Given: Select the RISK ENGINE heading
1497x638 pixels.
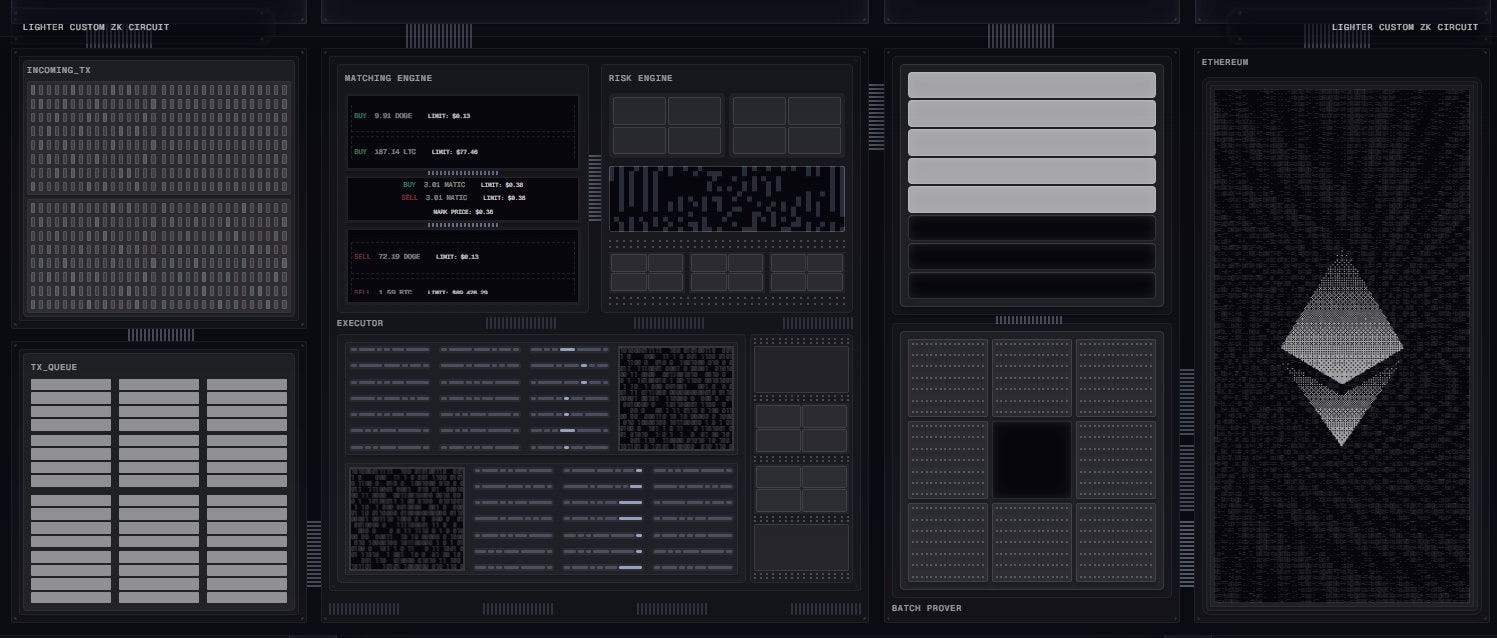Looking at the screenshot, I should [641, 78].
